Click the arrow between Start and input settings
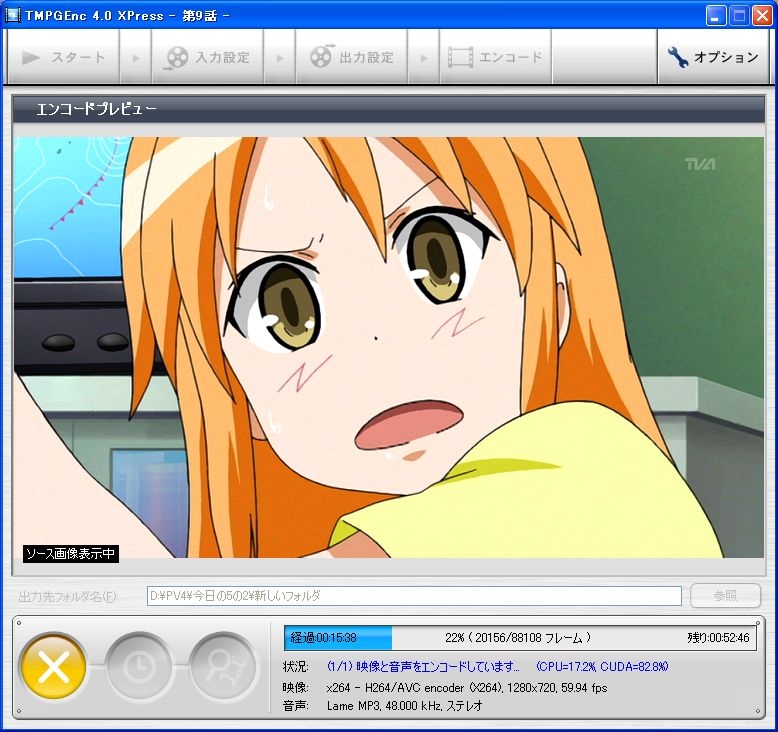The image size is (778, 732). 135,58
